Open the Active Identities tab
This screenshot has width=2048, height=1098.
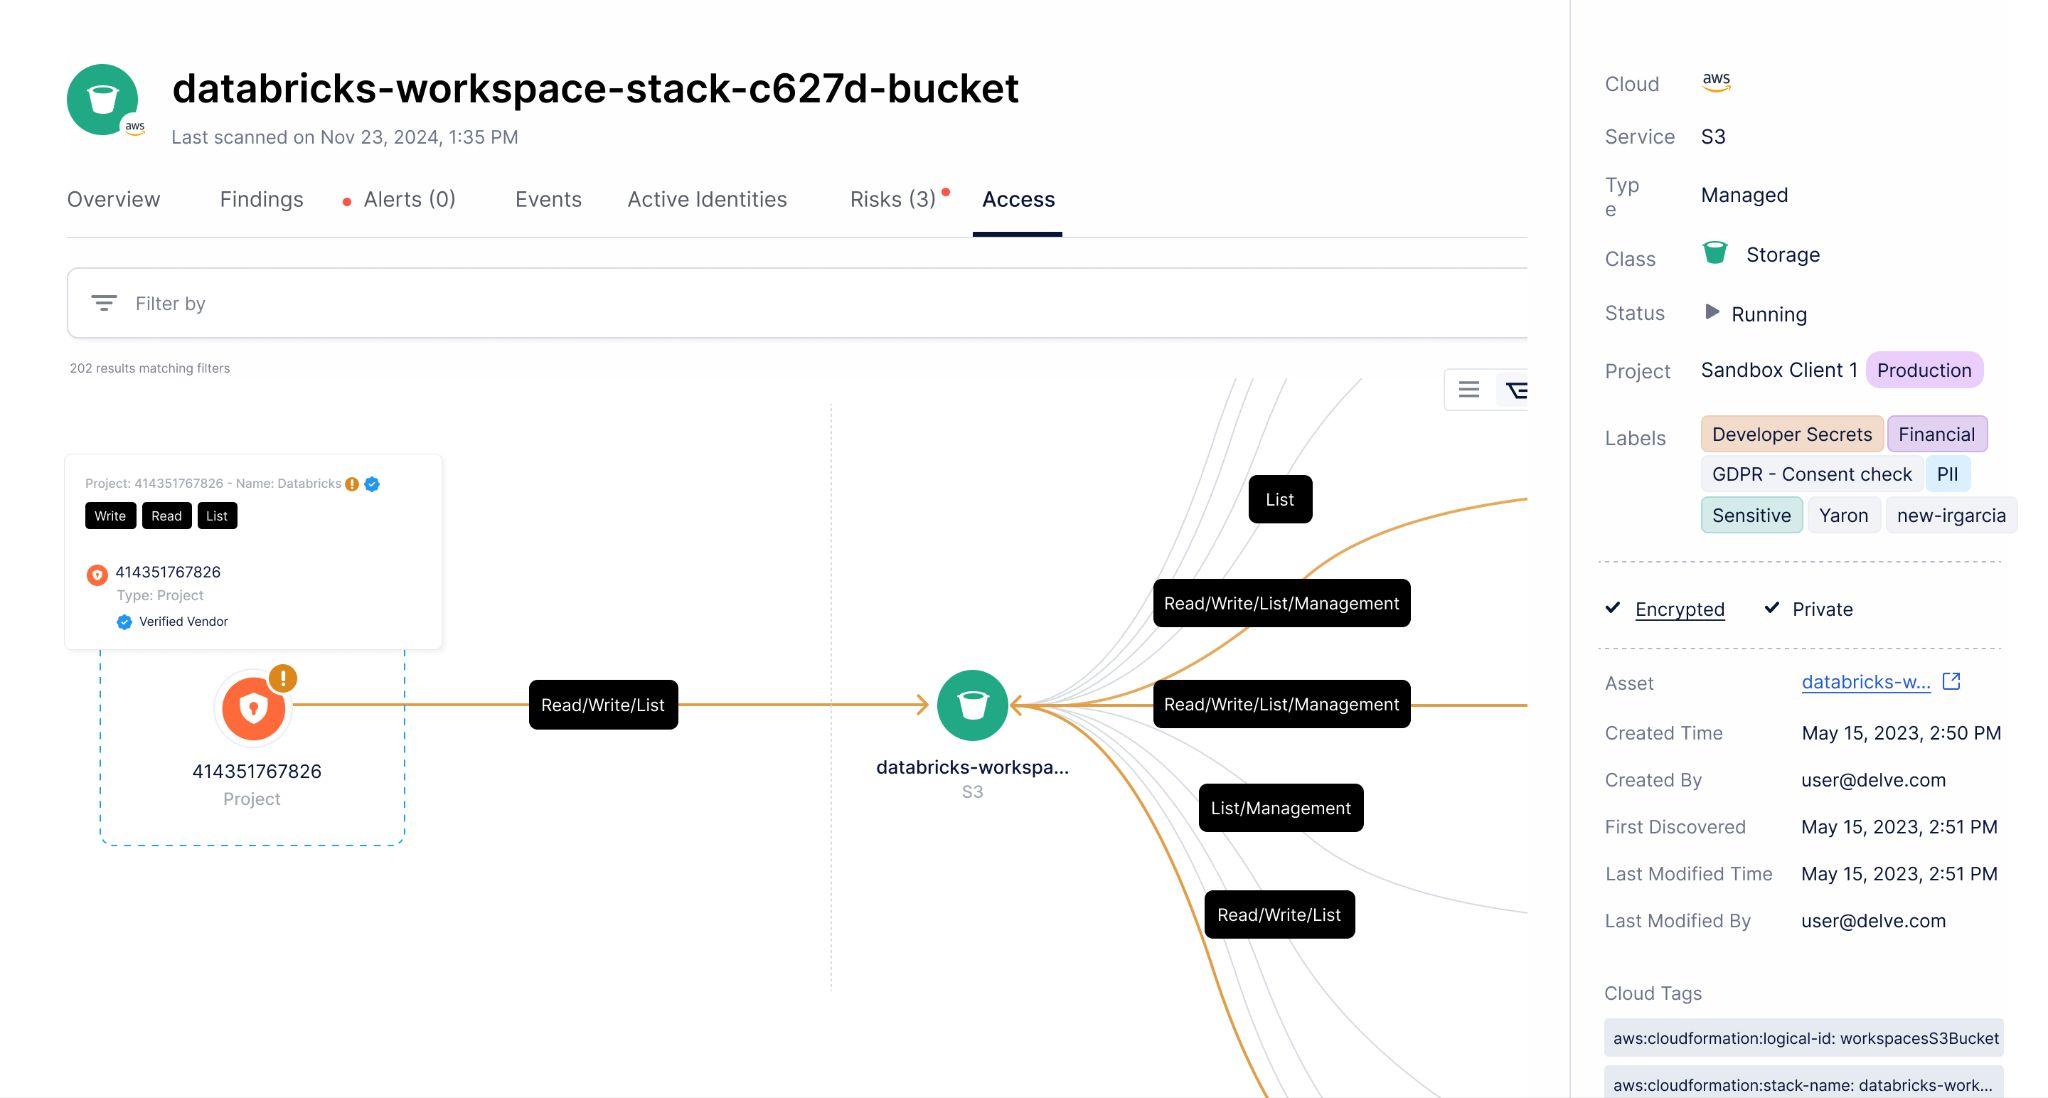707,199
